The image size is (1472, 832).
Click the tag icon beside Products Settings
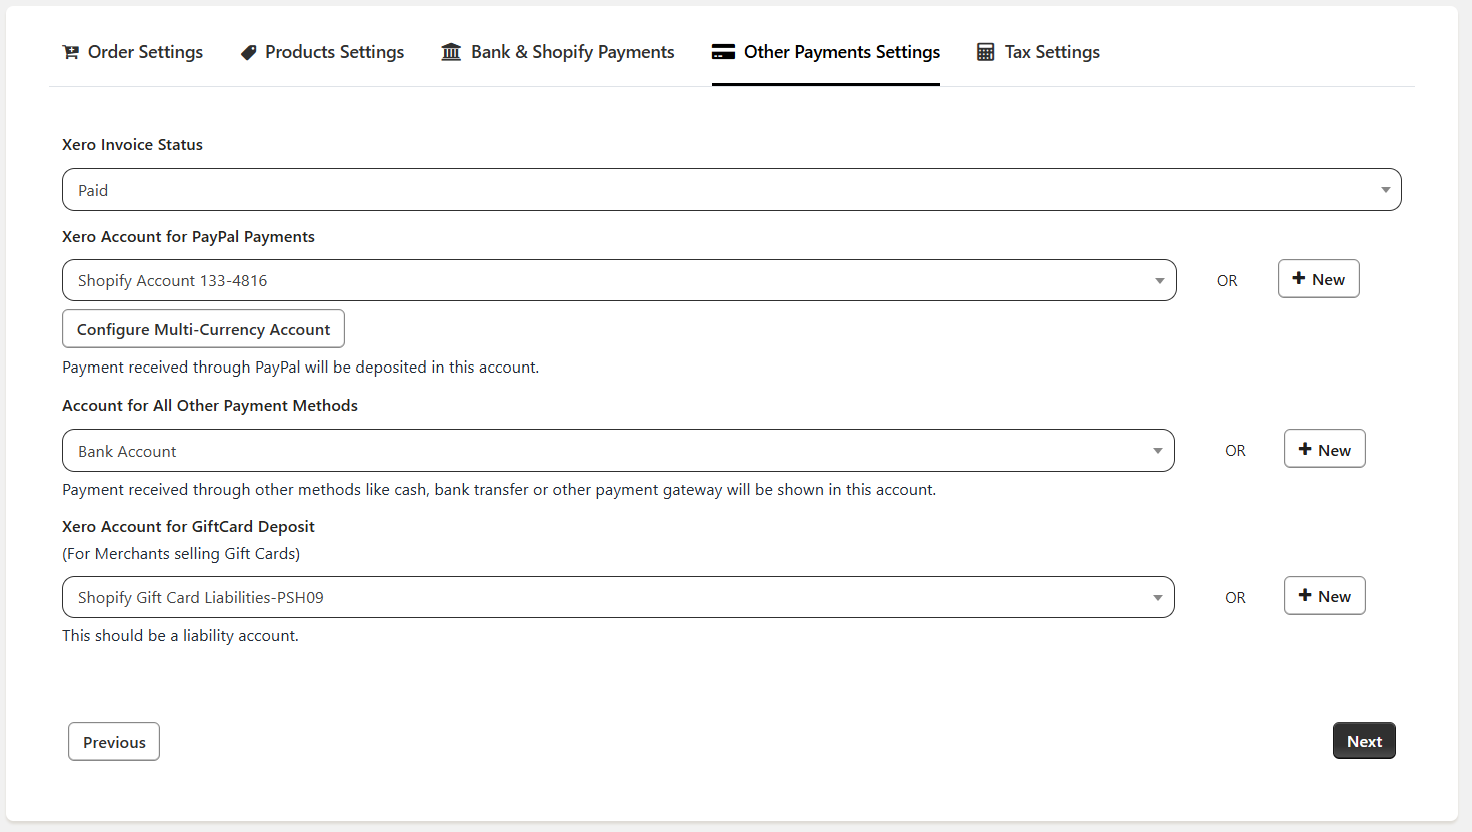coord(248,52)
